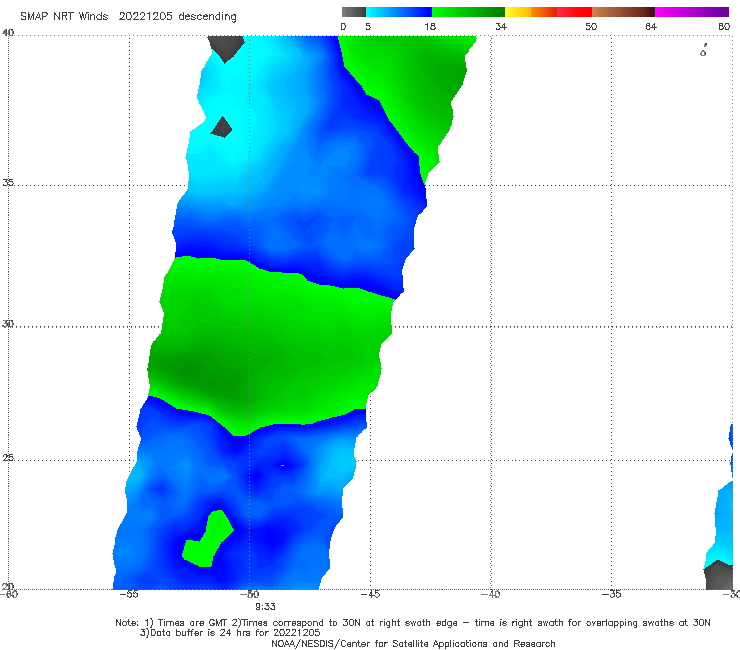Click the gray patch at bottom right corner

point(718,575)
